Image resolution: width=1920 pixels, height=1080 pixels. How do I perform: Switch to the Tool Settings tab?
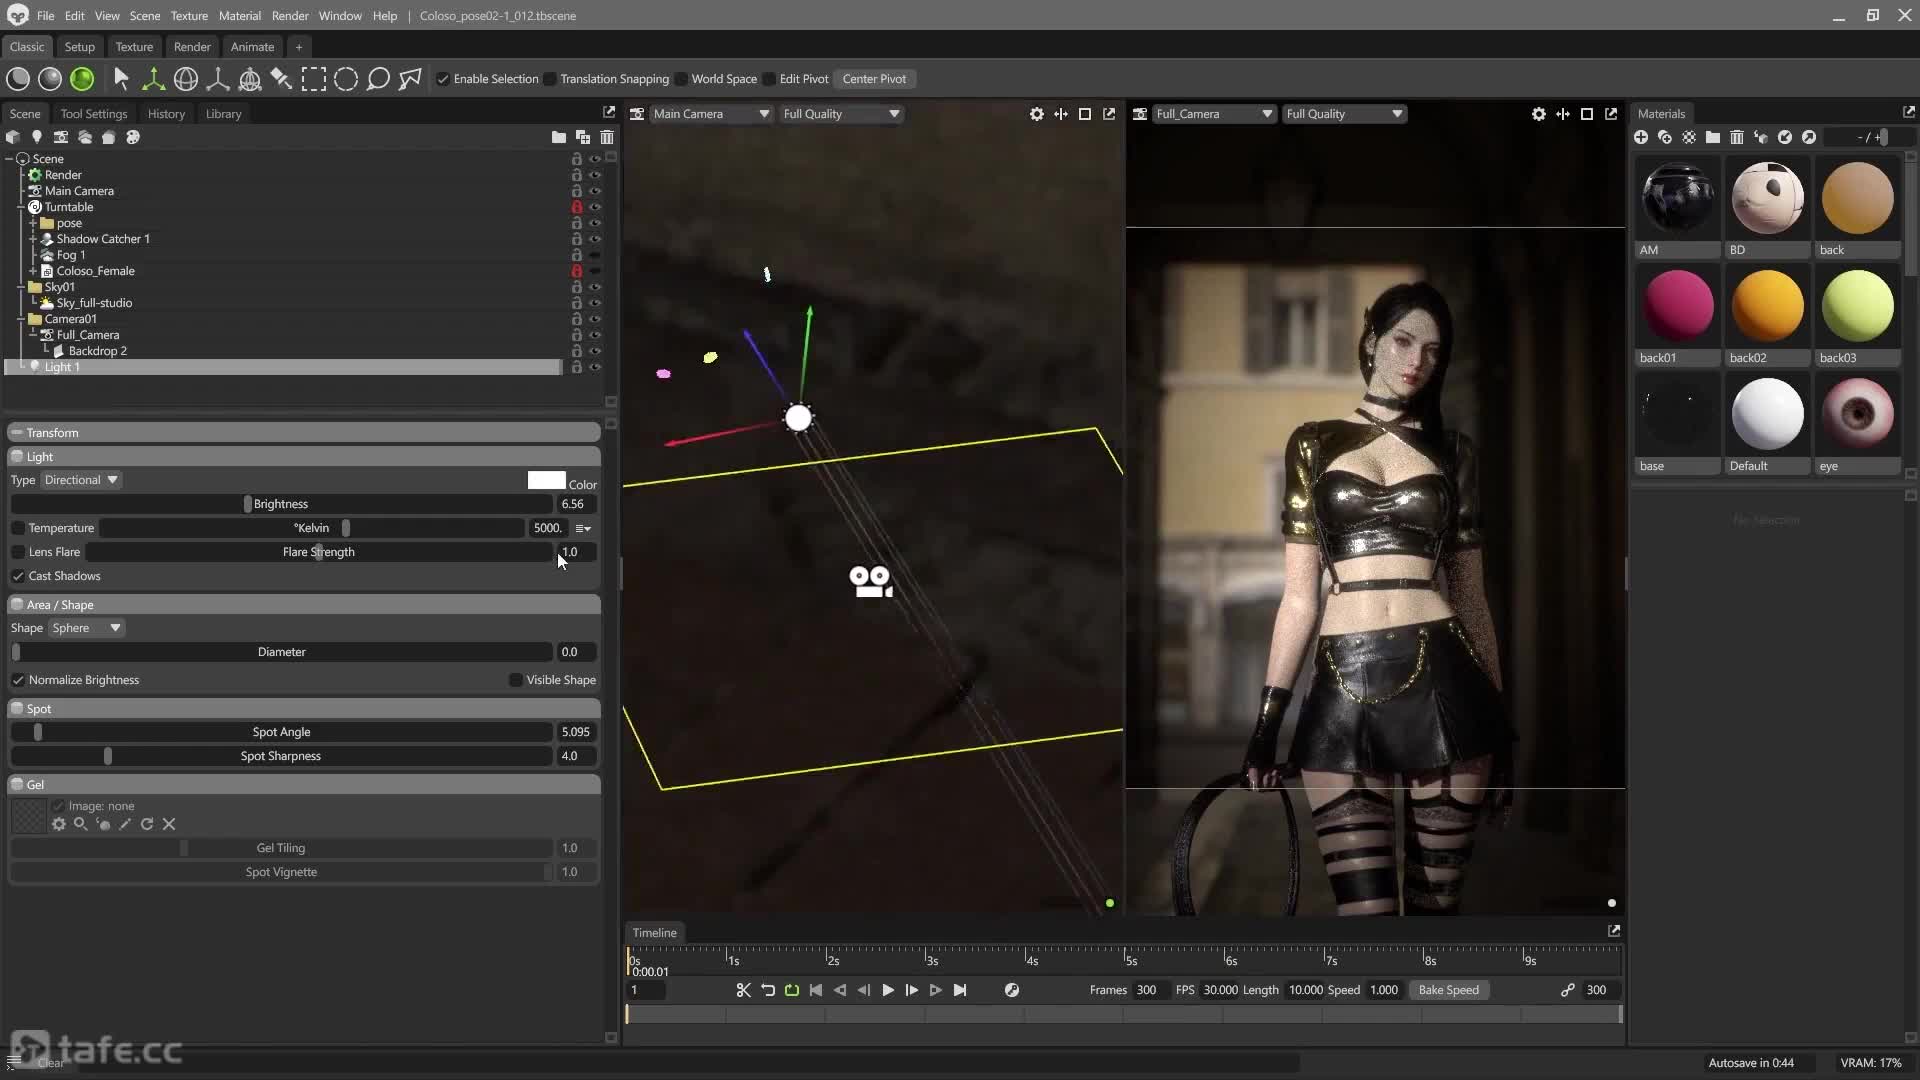(94, 114)
